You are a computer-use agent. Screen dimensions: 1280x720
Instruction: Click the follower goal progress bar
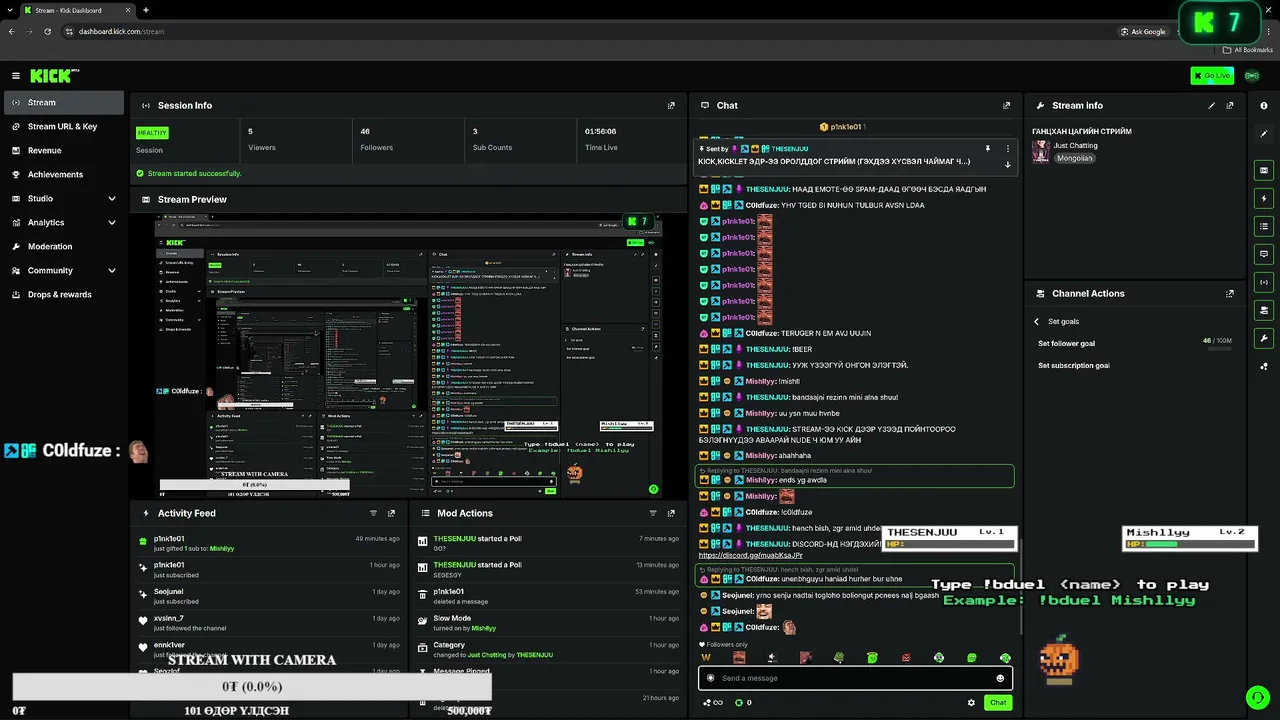tap(1219, 348)
